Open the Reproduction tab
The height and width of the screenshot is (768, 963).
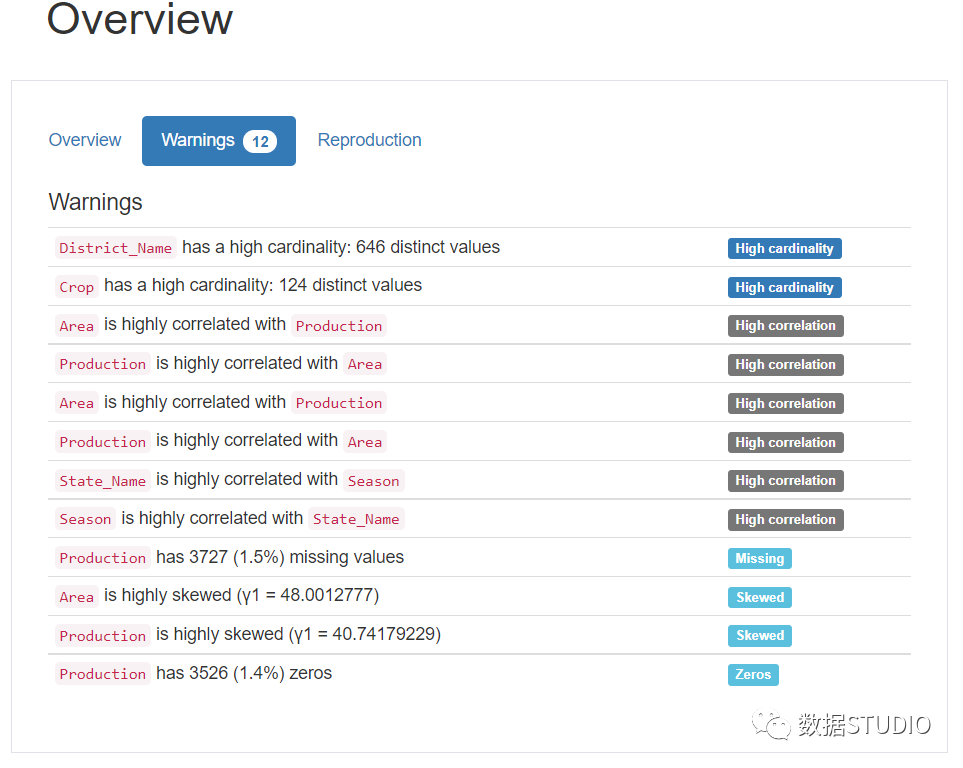[x=369, y=140]
